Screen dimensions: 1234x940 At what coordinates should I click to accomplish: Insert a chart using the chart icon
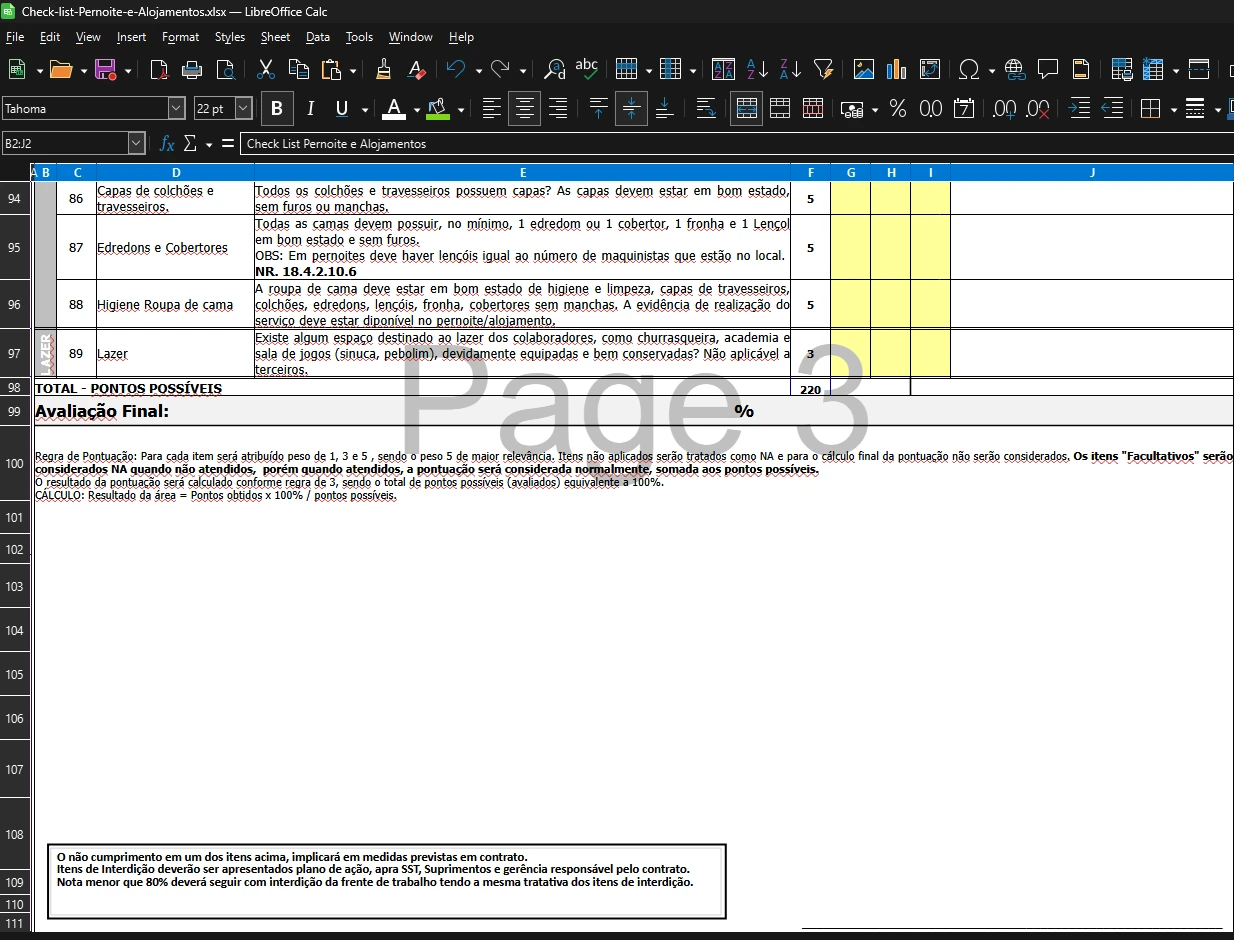coord(897,69)
